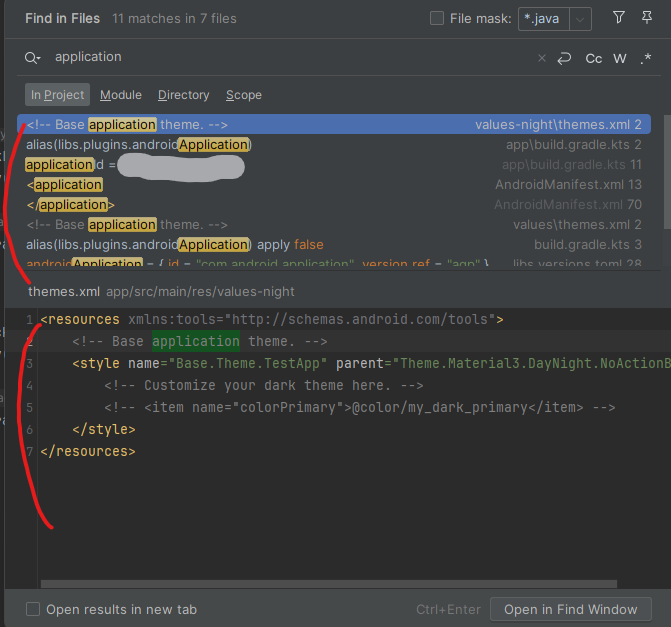Edit the *.java file mask field
The width and height of the screenshot is (671, 627).
544,19
